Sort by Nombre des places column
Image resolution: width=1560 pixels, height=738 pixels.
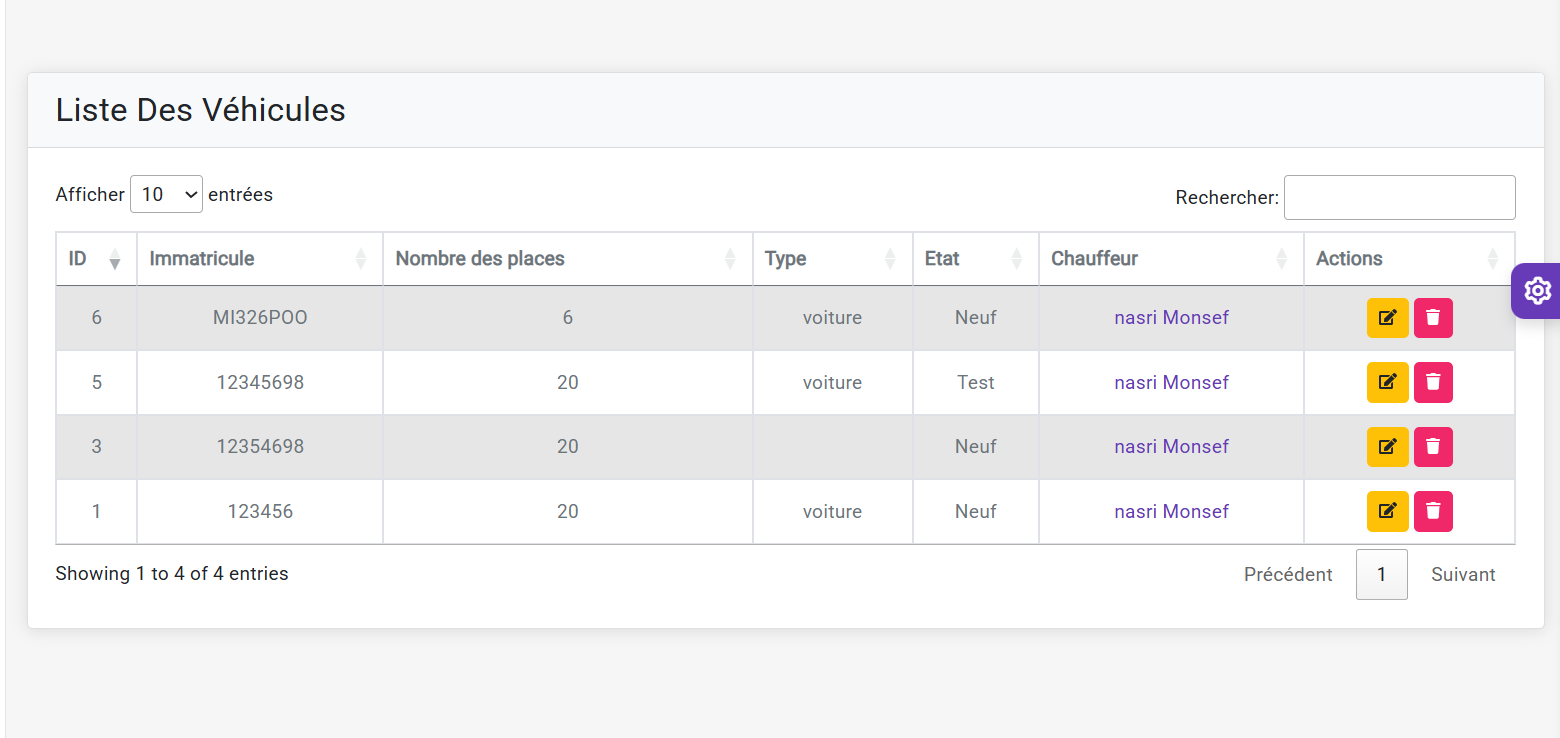567,259
